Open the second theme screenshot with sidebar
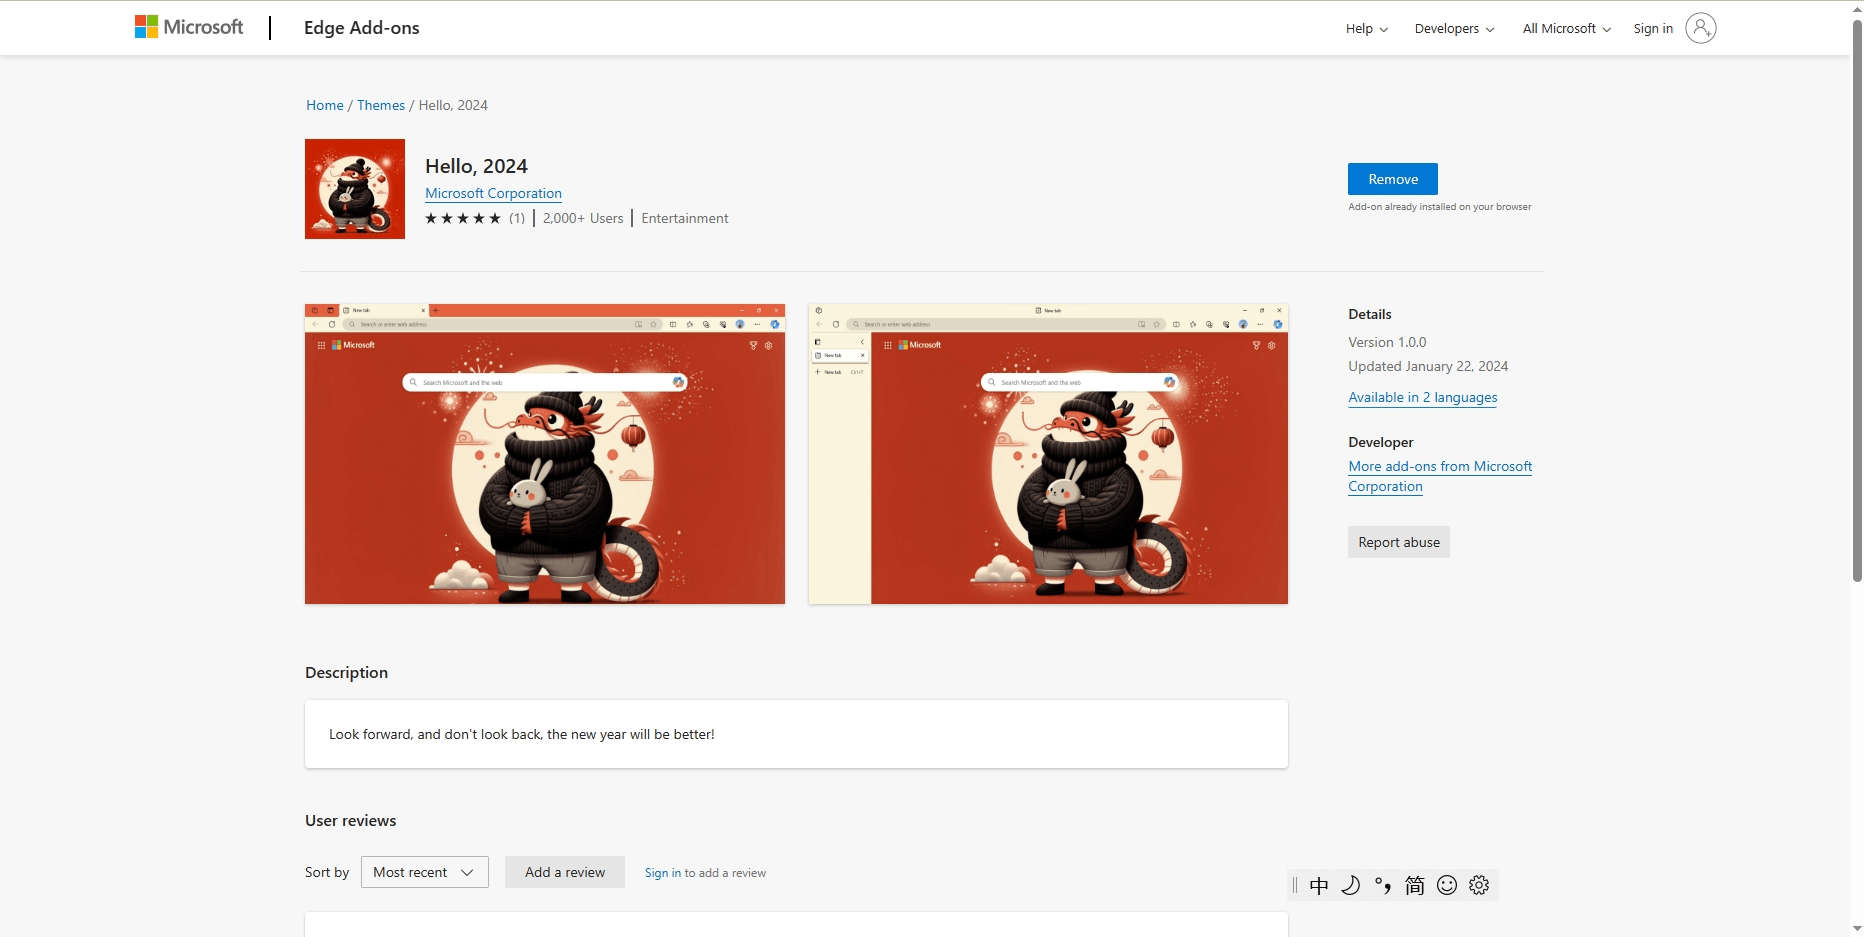 pyautogui.click(x=1048, y=454)
